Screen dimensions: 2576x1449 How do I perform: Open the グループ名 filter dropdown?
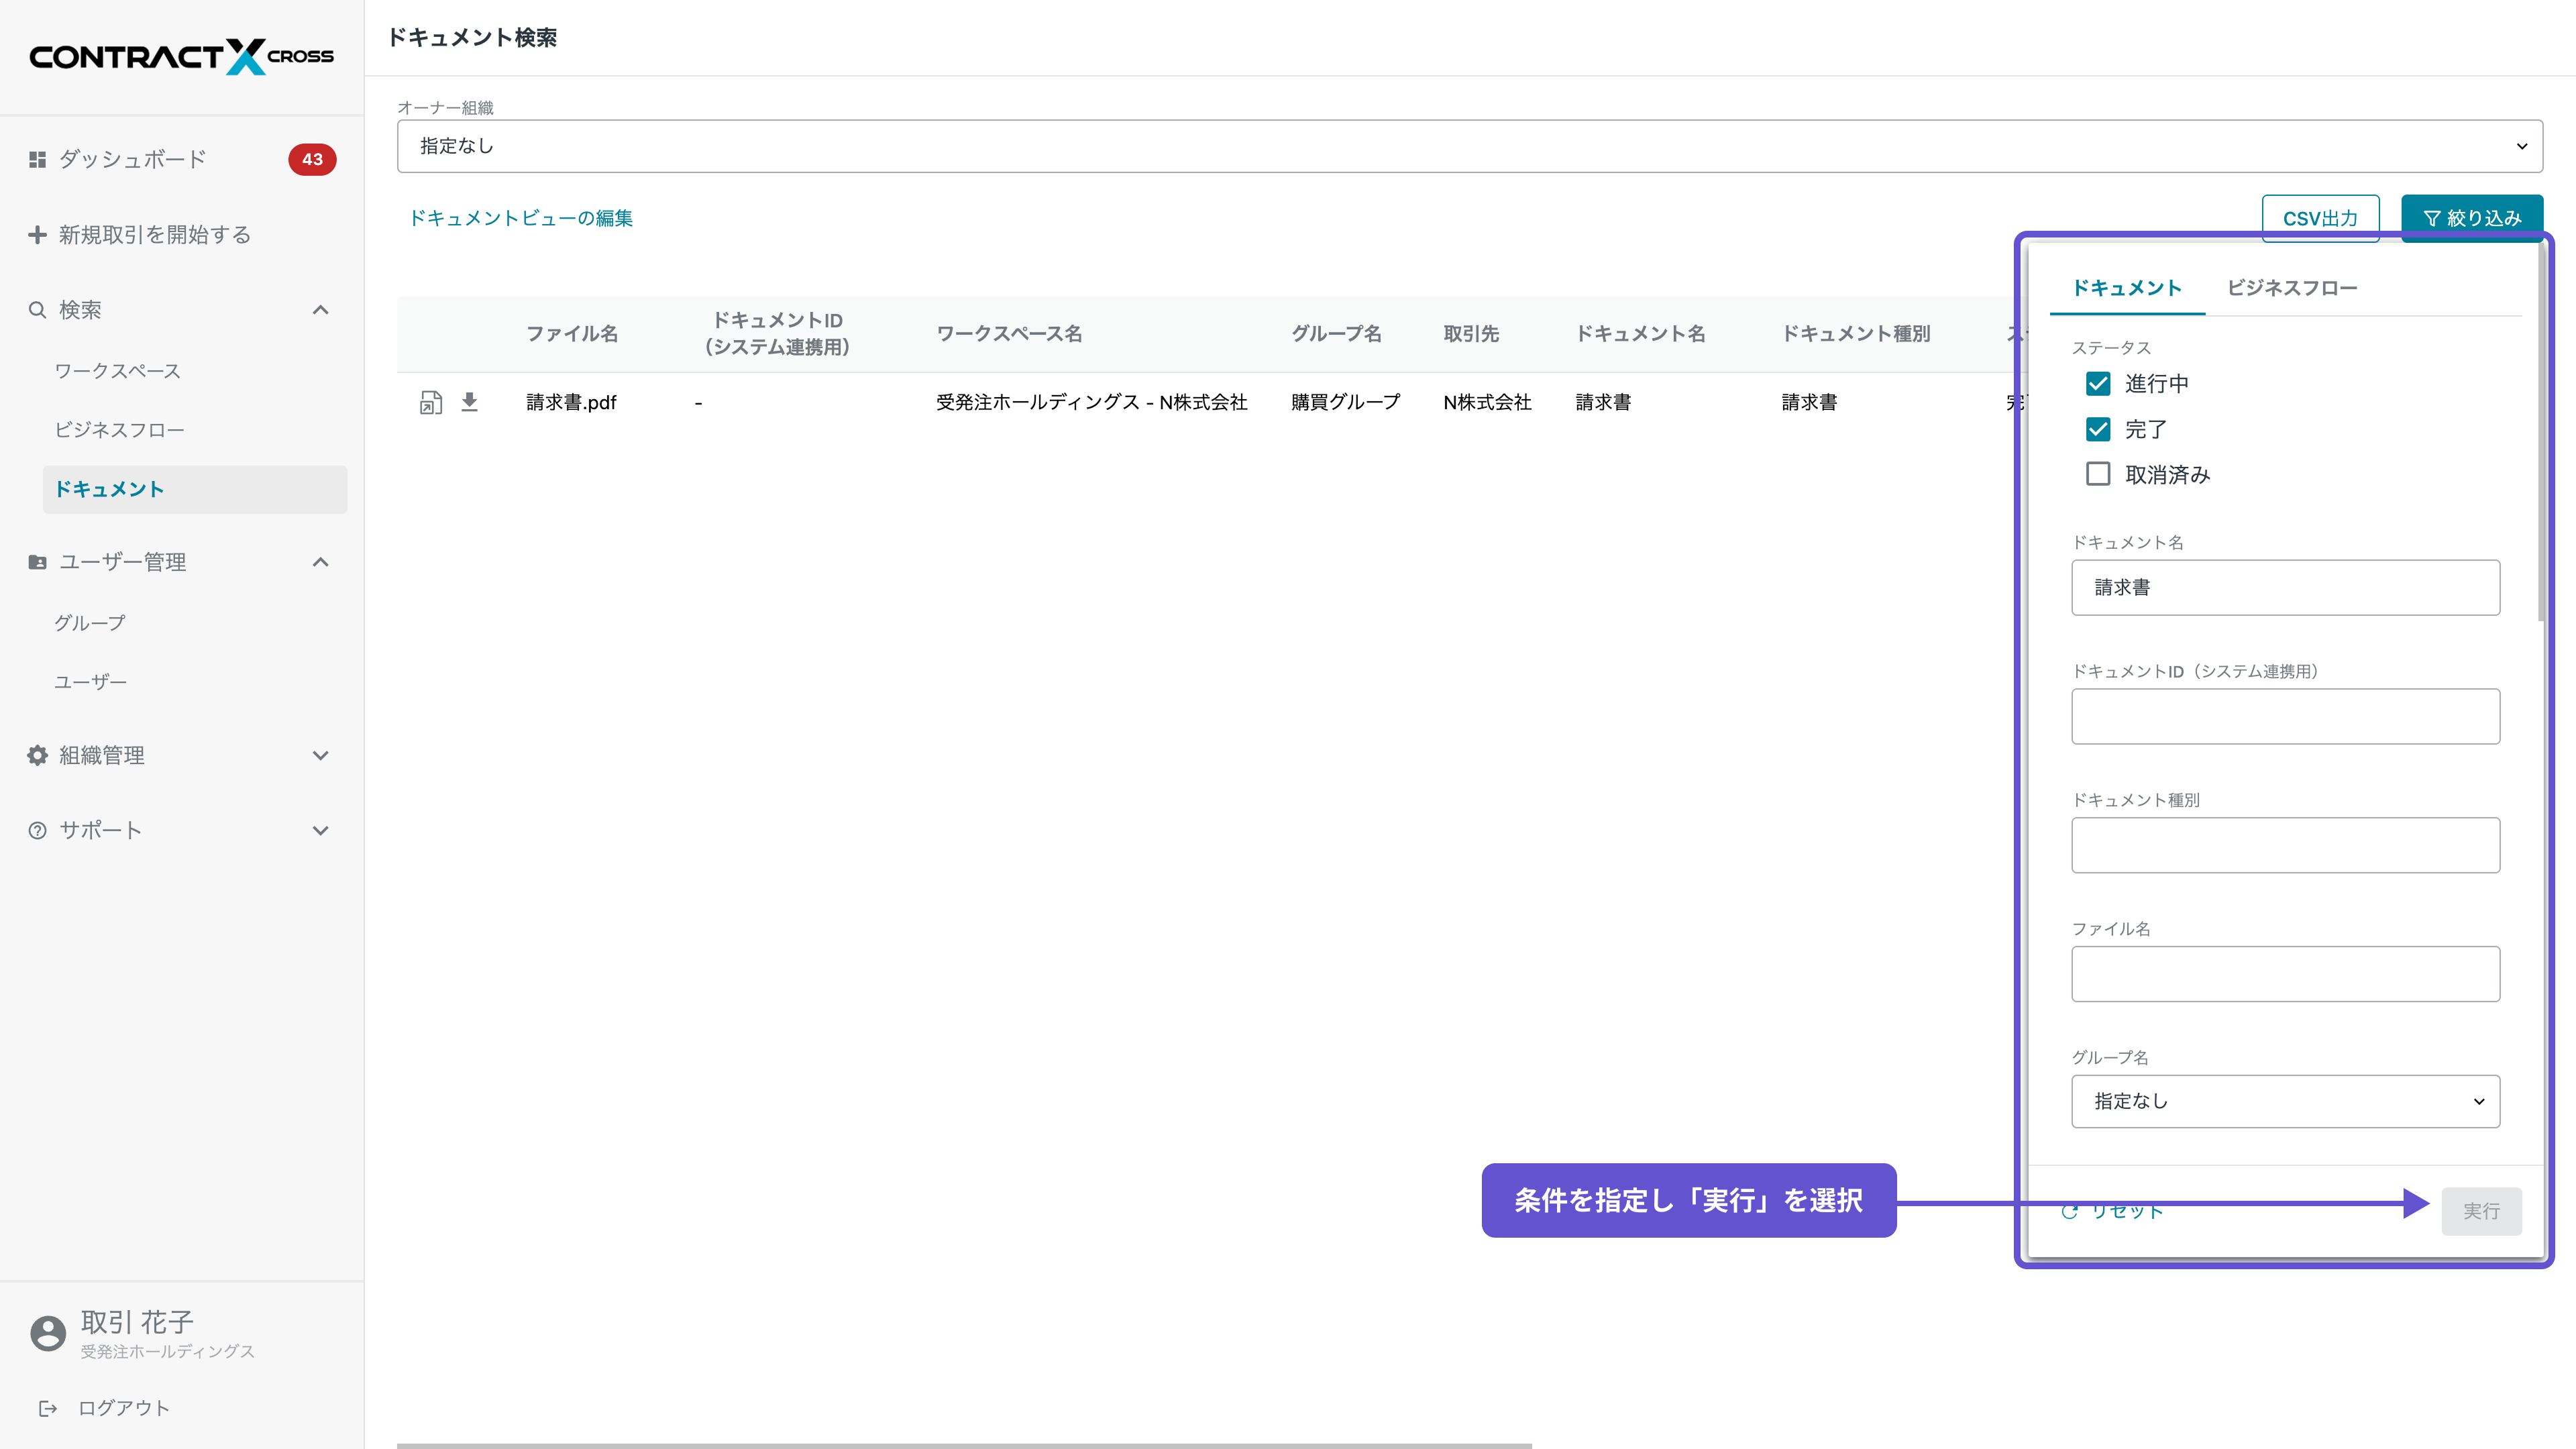pyautogui.click(x=2285, y=1101)
